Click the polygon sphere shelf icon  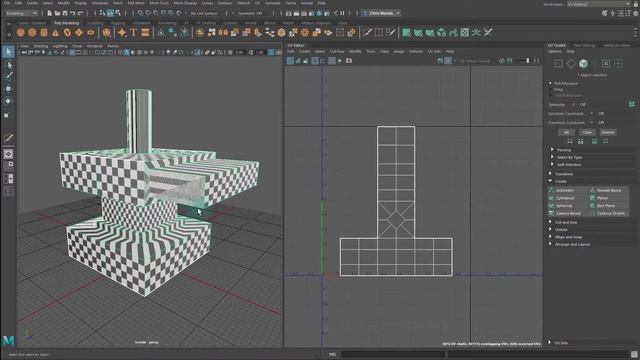pos(20,33)
